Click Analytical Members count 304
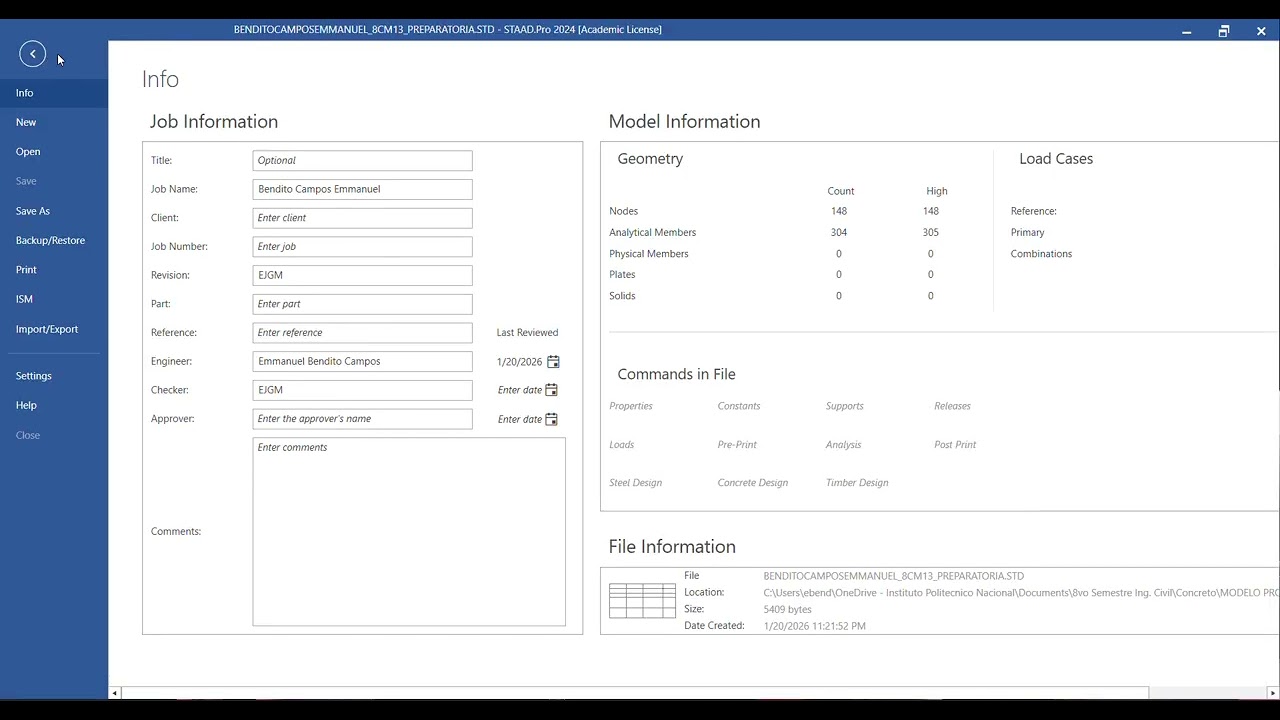1280x720 pixels. [x=839, y=232]
